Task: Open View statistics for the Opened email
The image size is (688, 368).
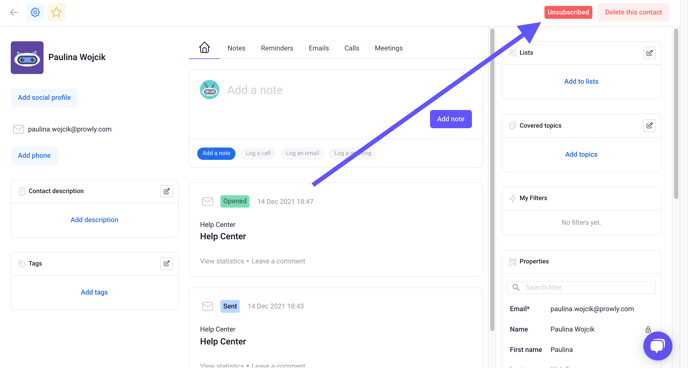Action: click(x=222, y=261)
